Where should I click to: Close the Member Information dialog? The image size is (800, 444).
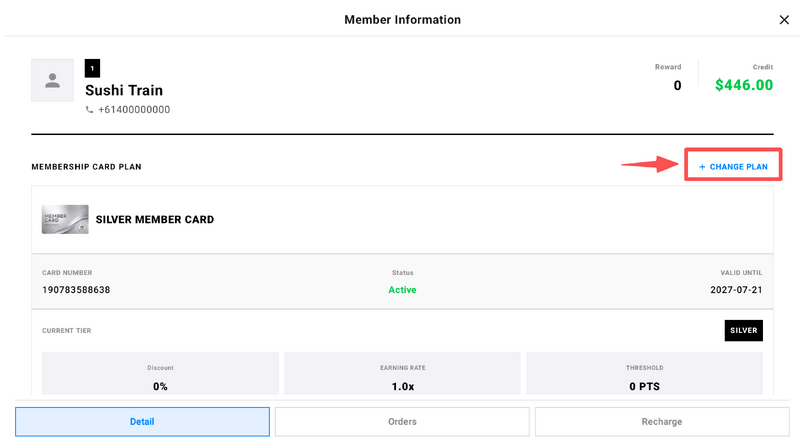(x=784, y=20)
